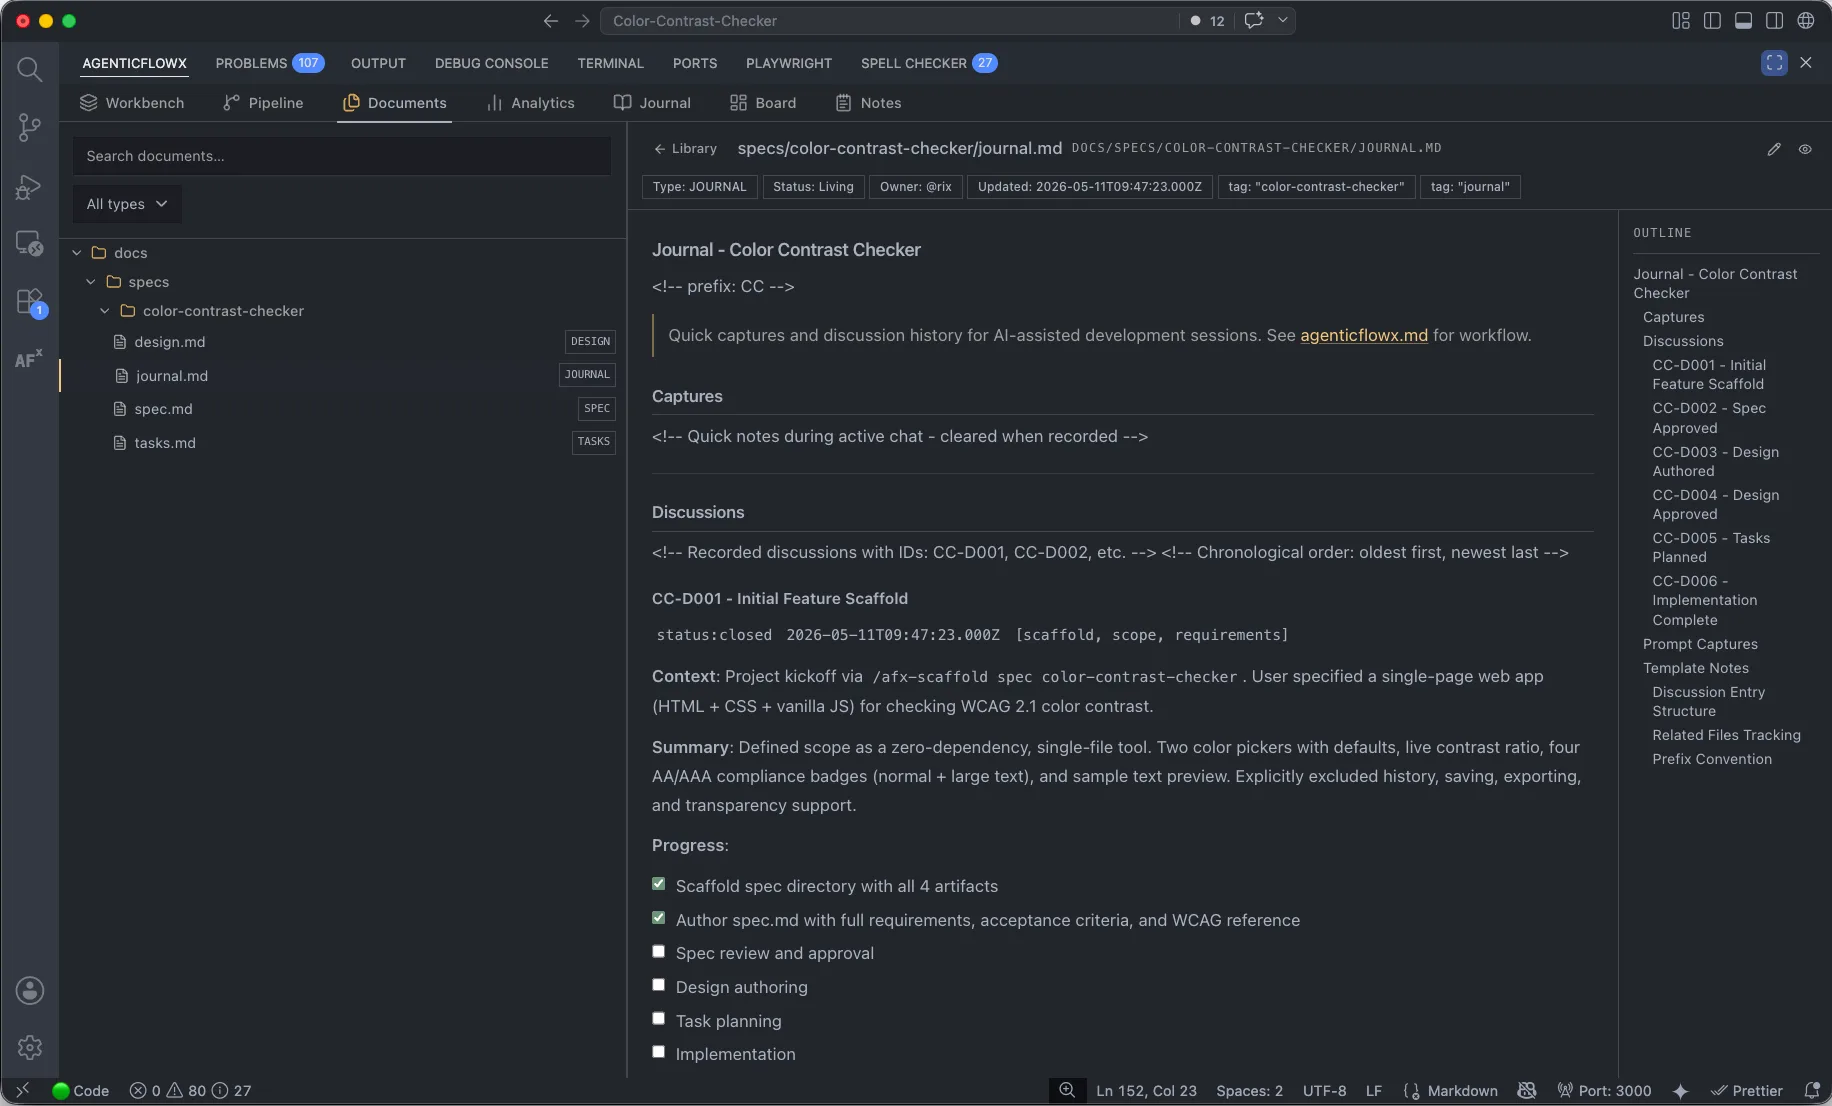Open the Run and Debug view

click(29, 186)
